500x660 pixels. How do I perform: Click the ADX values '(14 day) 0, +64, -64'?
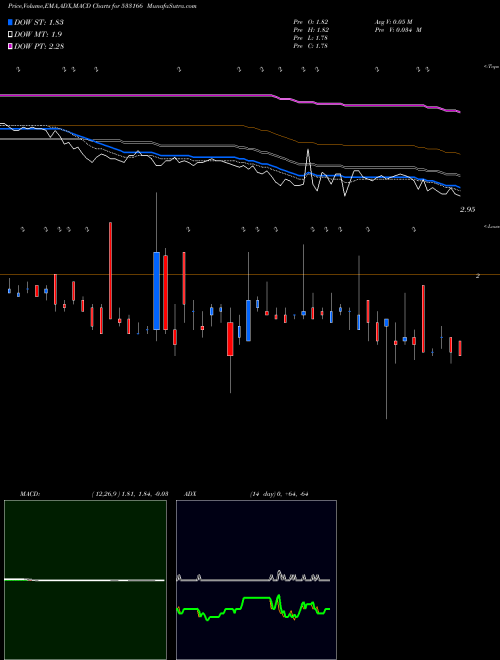pos(279,494)
